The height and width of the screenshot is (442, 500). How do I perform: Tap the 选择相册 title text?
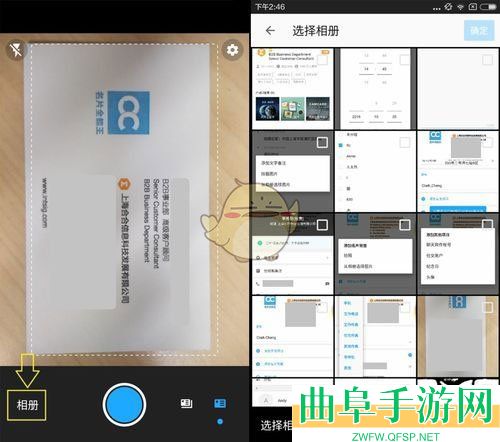316,31
